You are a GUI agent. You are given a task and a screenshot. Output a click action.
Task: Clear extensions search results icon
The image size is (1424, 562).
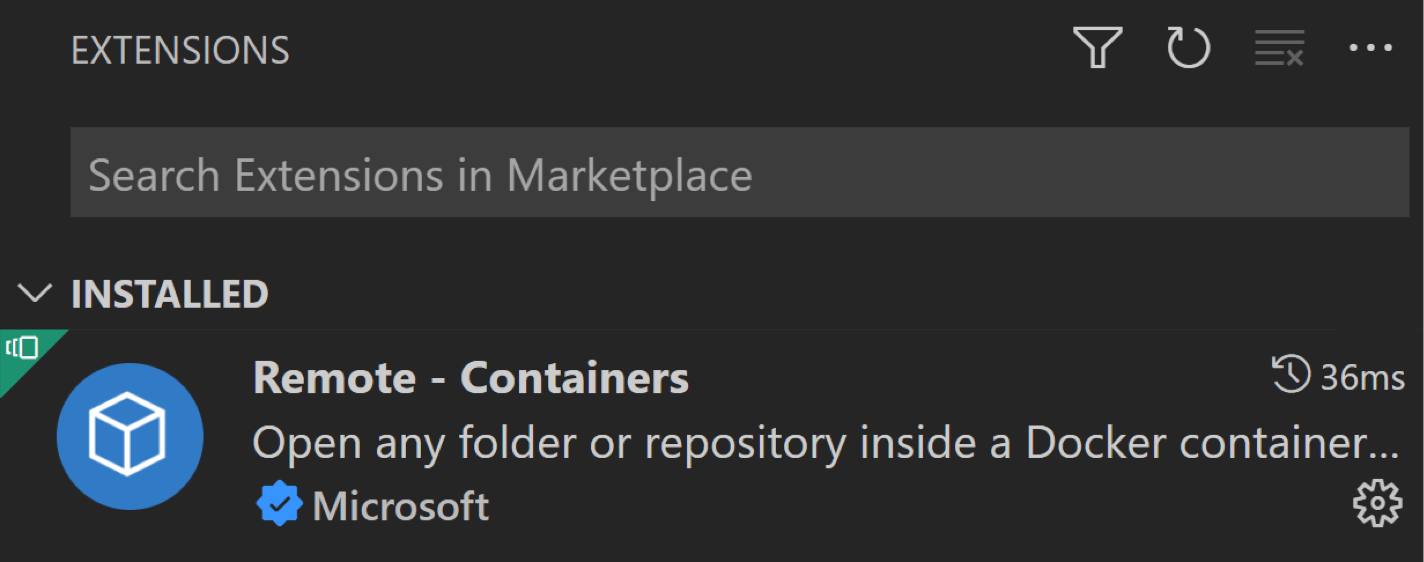[1279, 48]
